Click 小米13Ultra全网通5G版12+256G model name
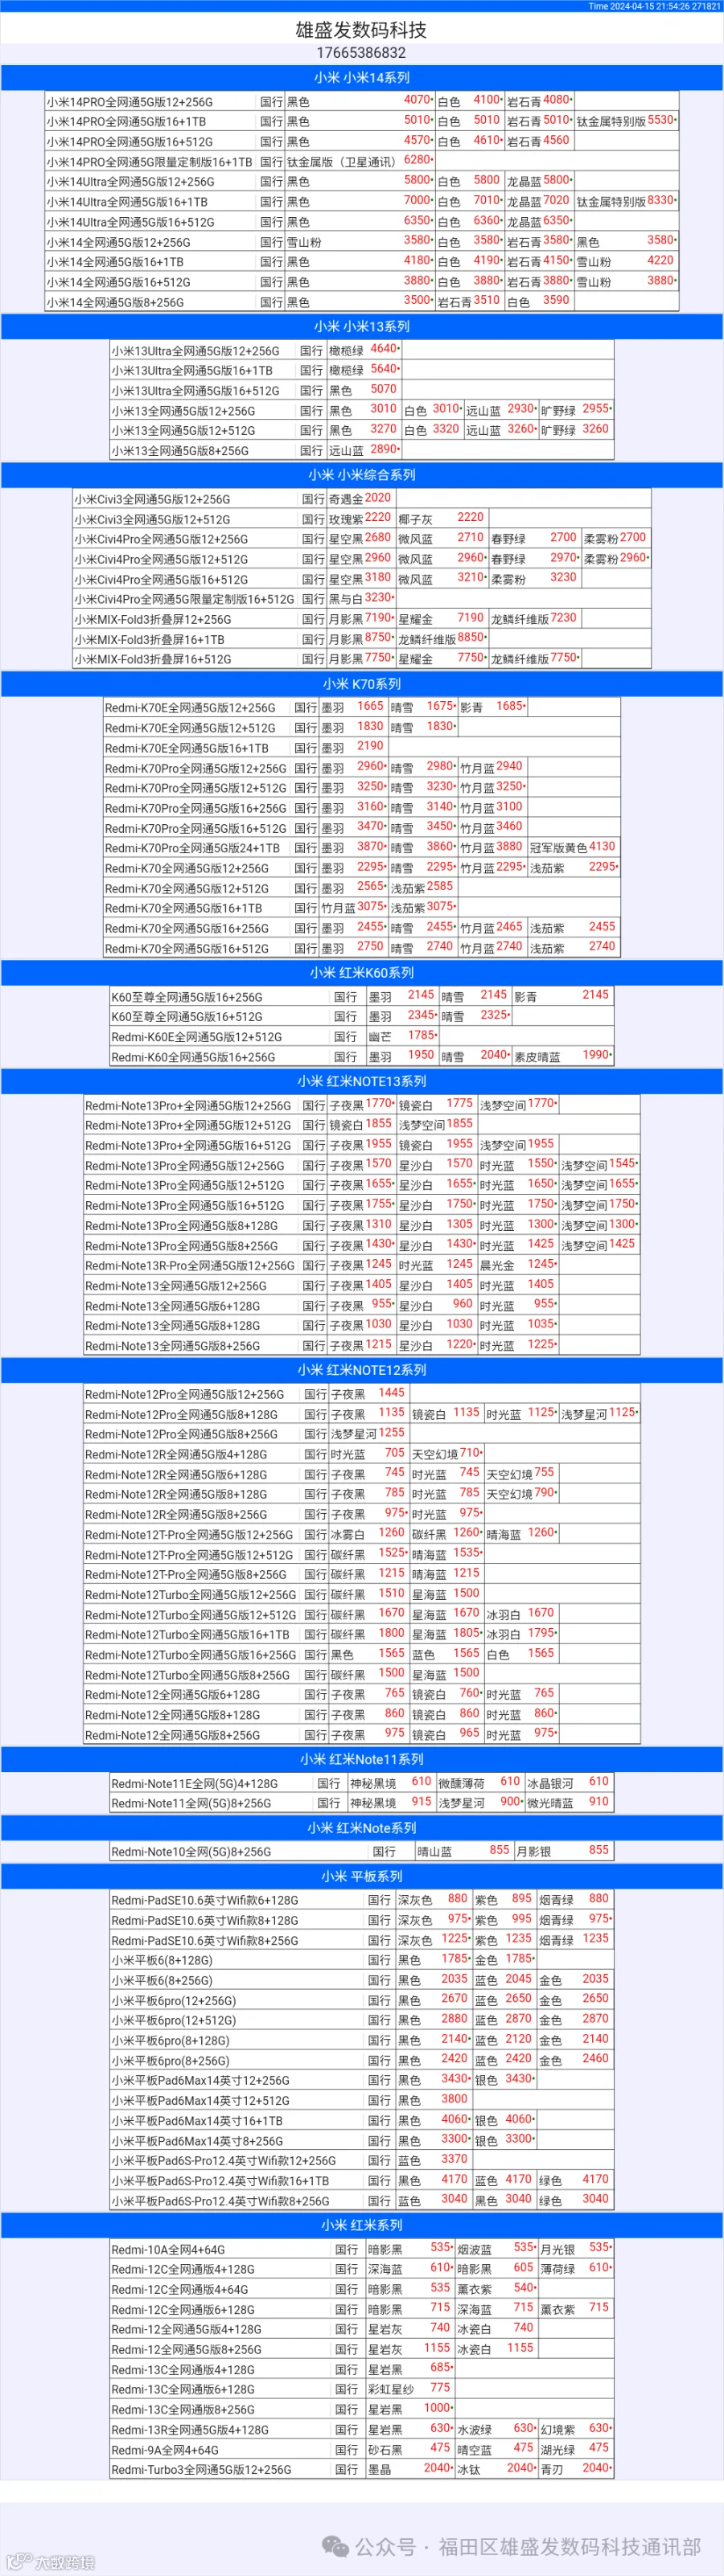Screen dimensions: 724x2576 coord(196,351)
